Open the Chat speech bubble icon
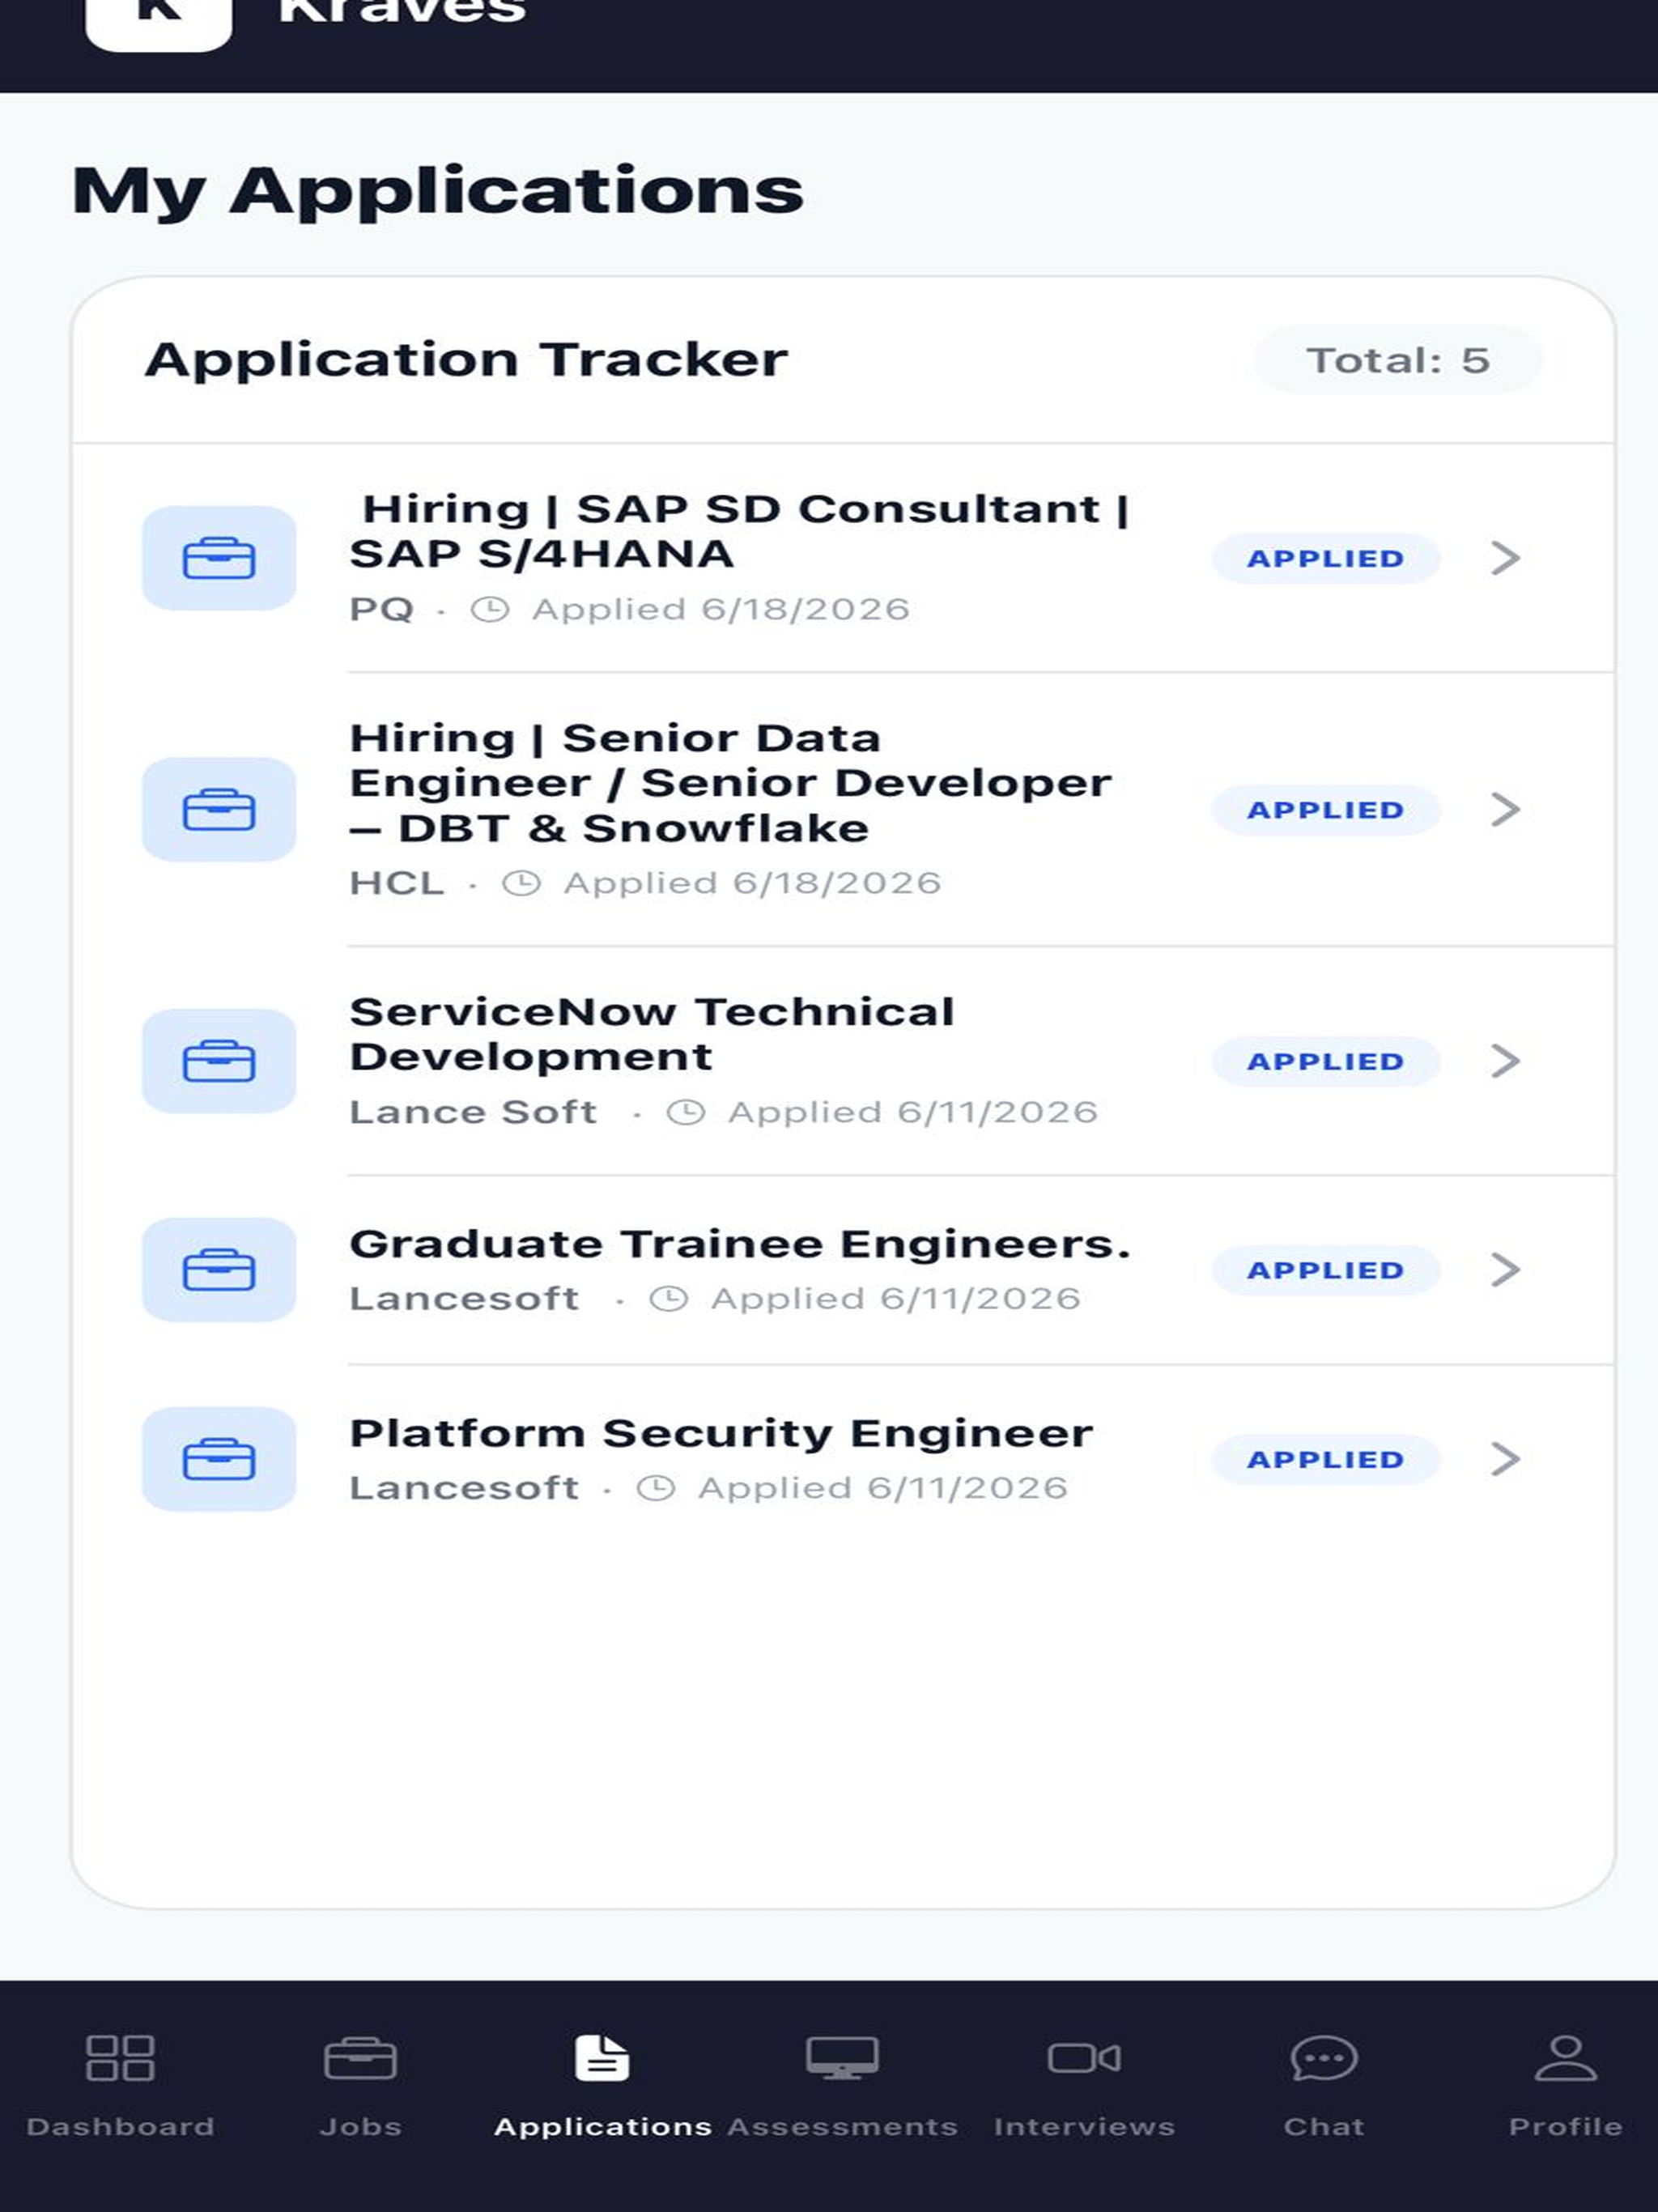Image resolution: width=1658 pixels, height=2212 pixels. (x=1324, y=2058)
